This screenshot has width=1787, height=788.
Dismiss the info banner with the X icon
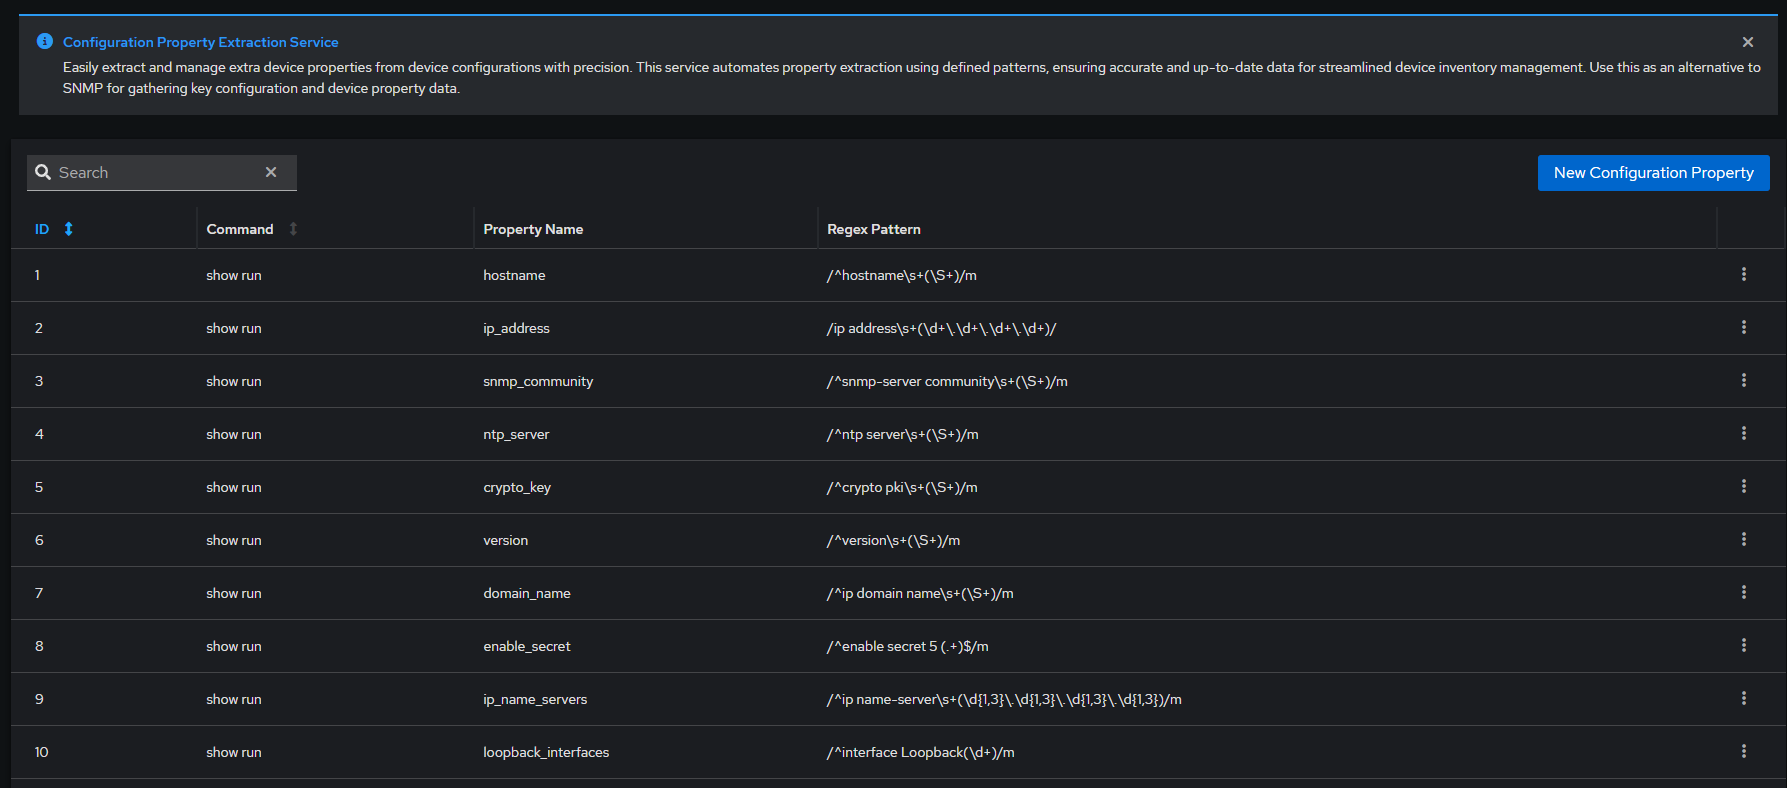point(1748,42)
